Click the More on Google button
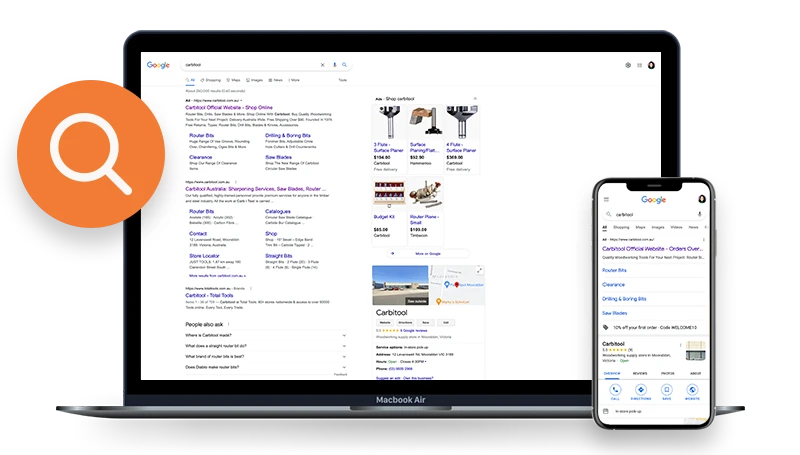800x455 pixels. tap(427, 253)
